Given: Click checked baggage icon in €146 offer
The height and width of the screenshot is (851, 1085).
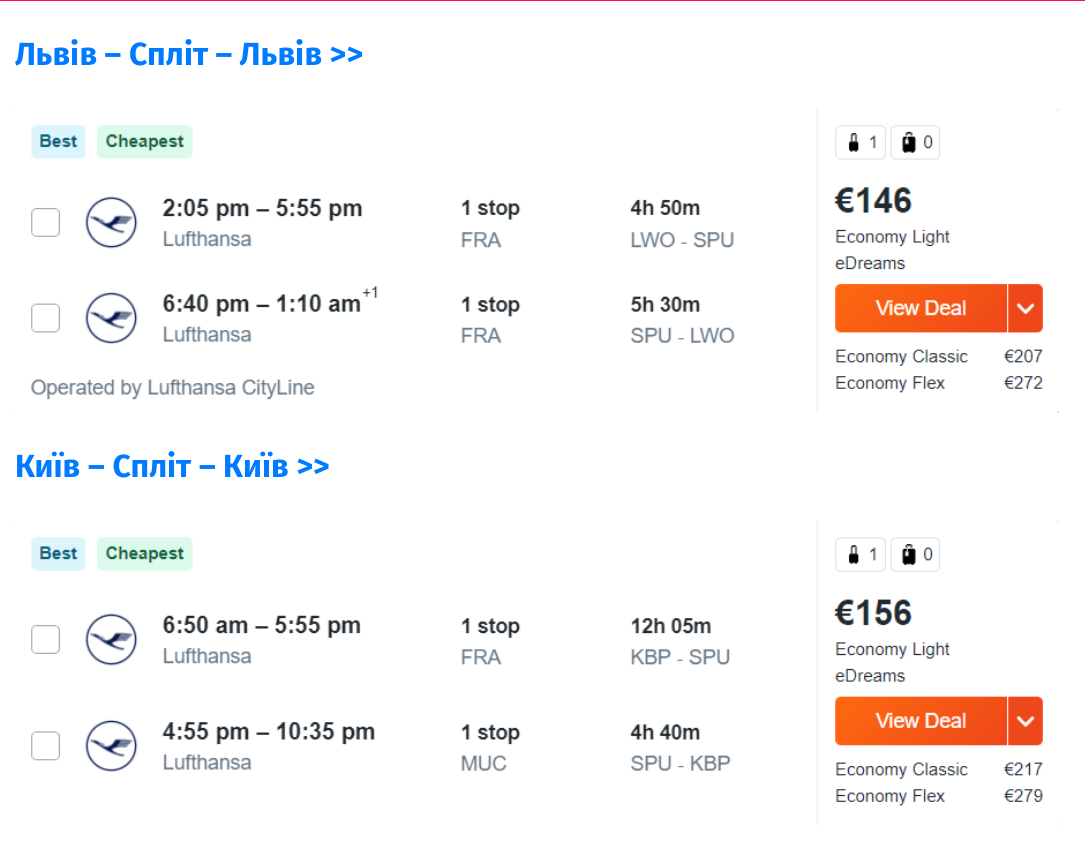Looking at the screenshot, I should coord(909,143).
